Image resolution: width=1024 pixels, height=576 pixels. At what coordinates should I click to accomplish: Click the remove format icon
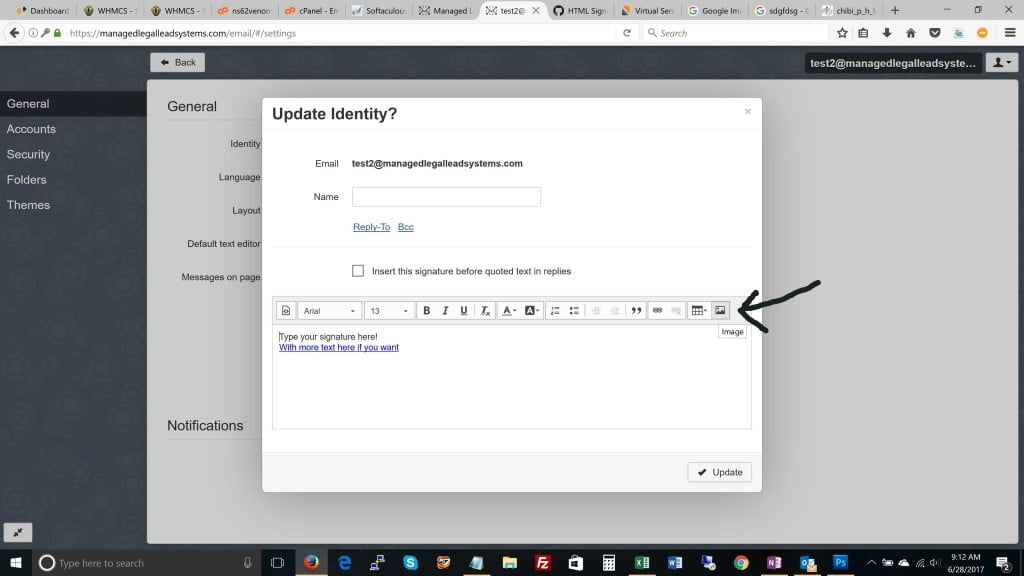[485, 311]
